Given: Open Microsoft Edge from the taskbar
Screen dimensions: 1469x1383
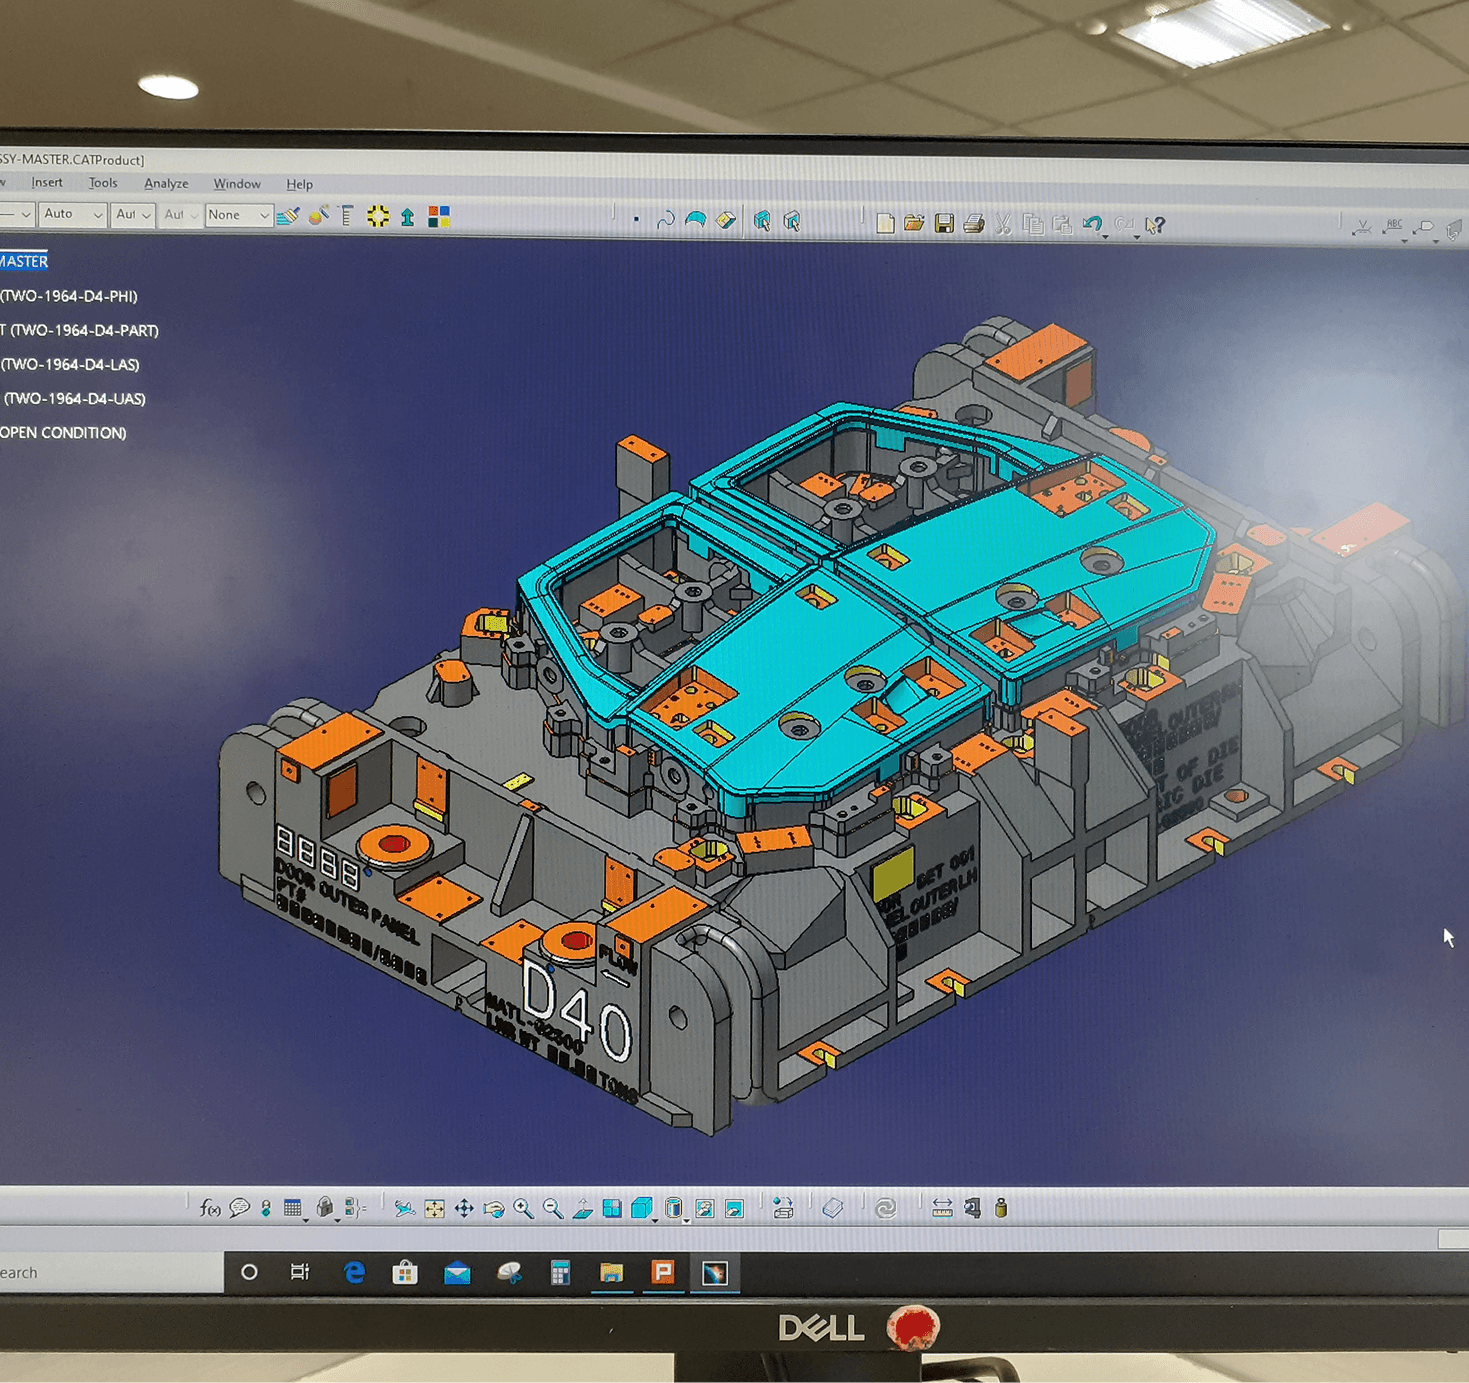Looking at the screenshot, I should pos(354,1272).
